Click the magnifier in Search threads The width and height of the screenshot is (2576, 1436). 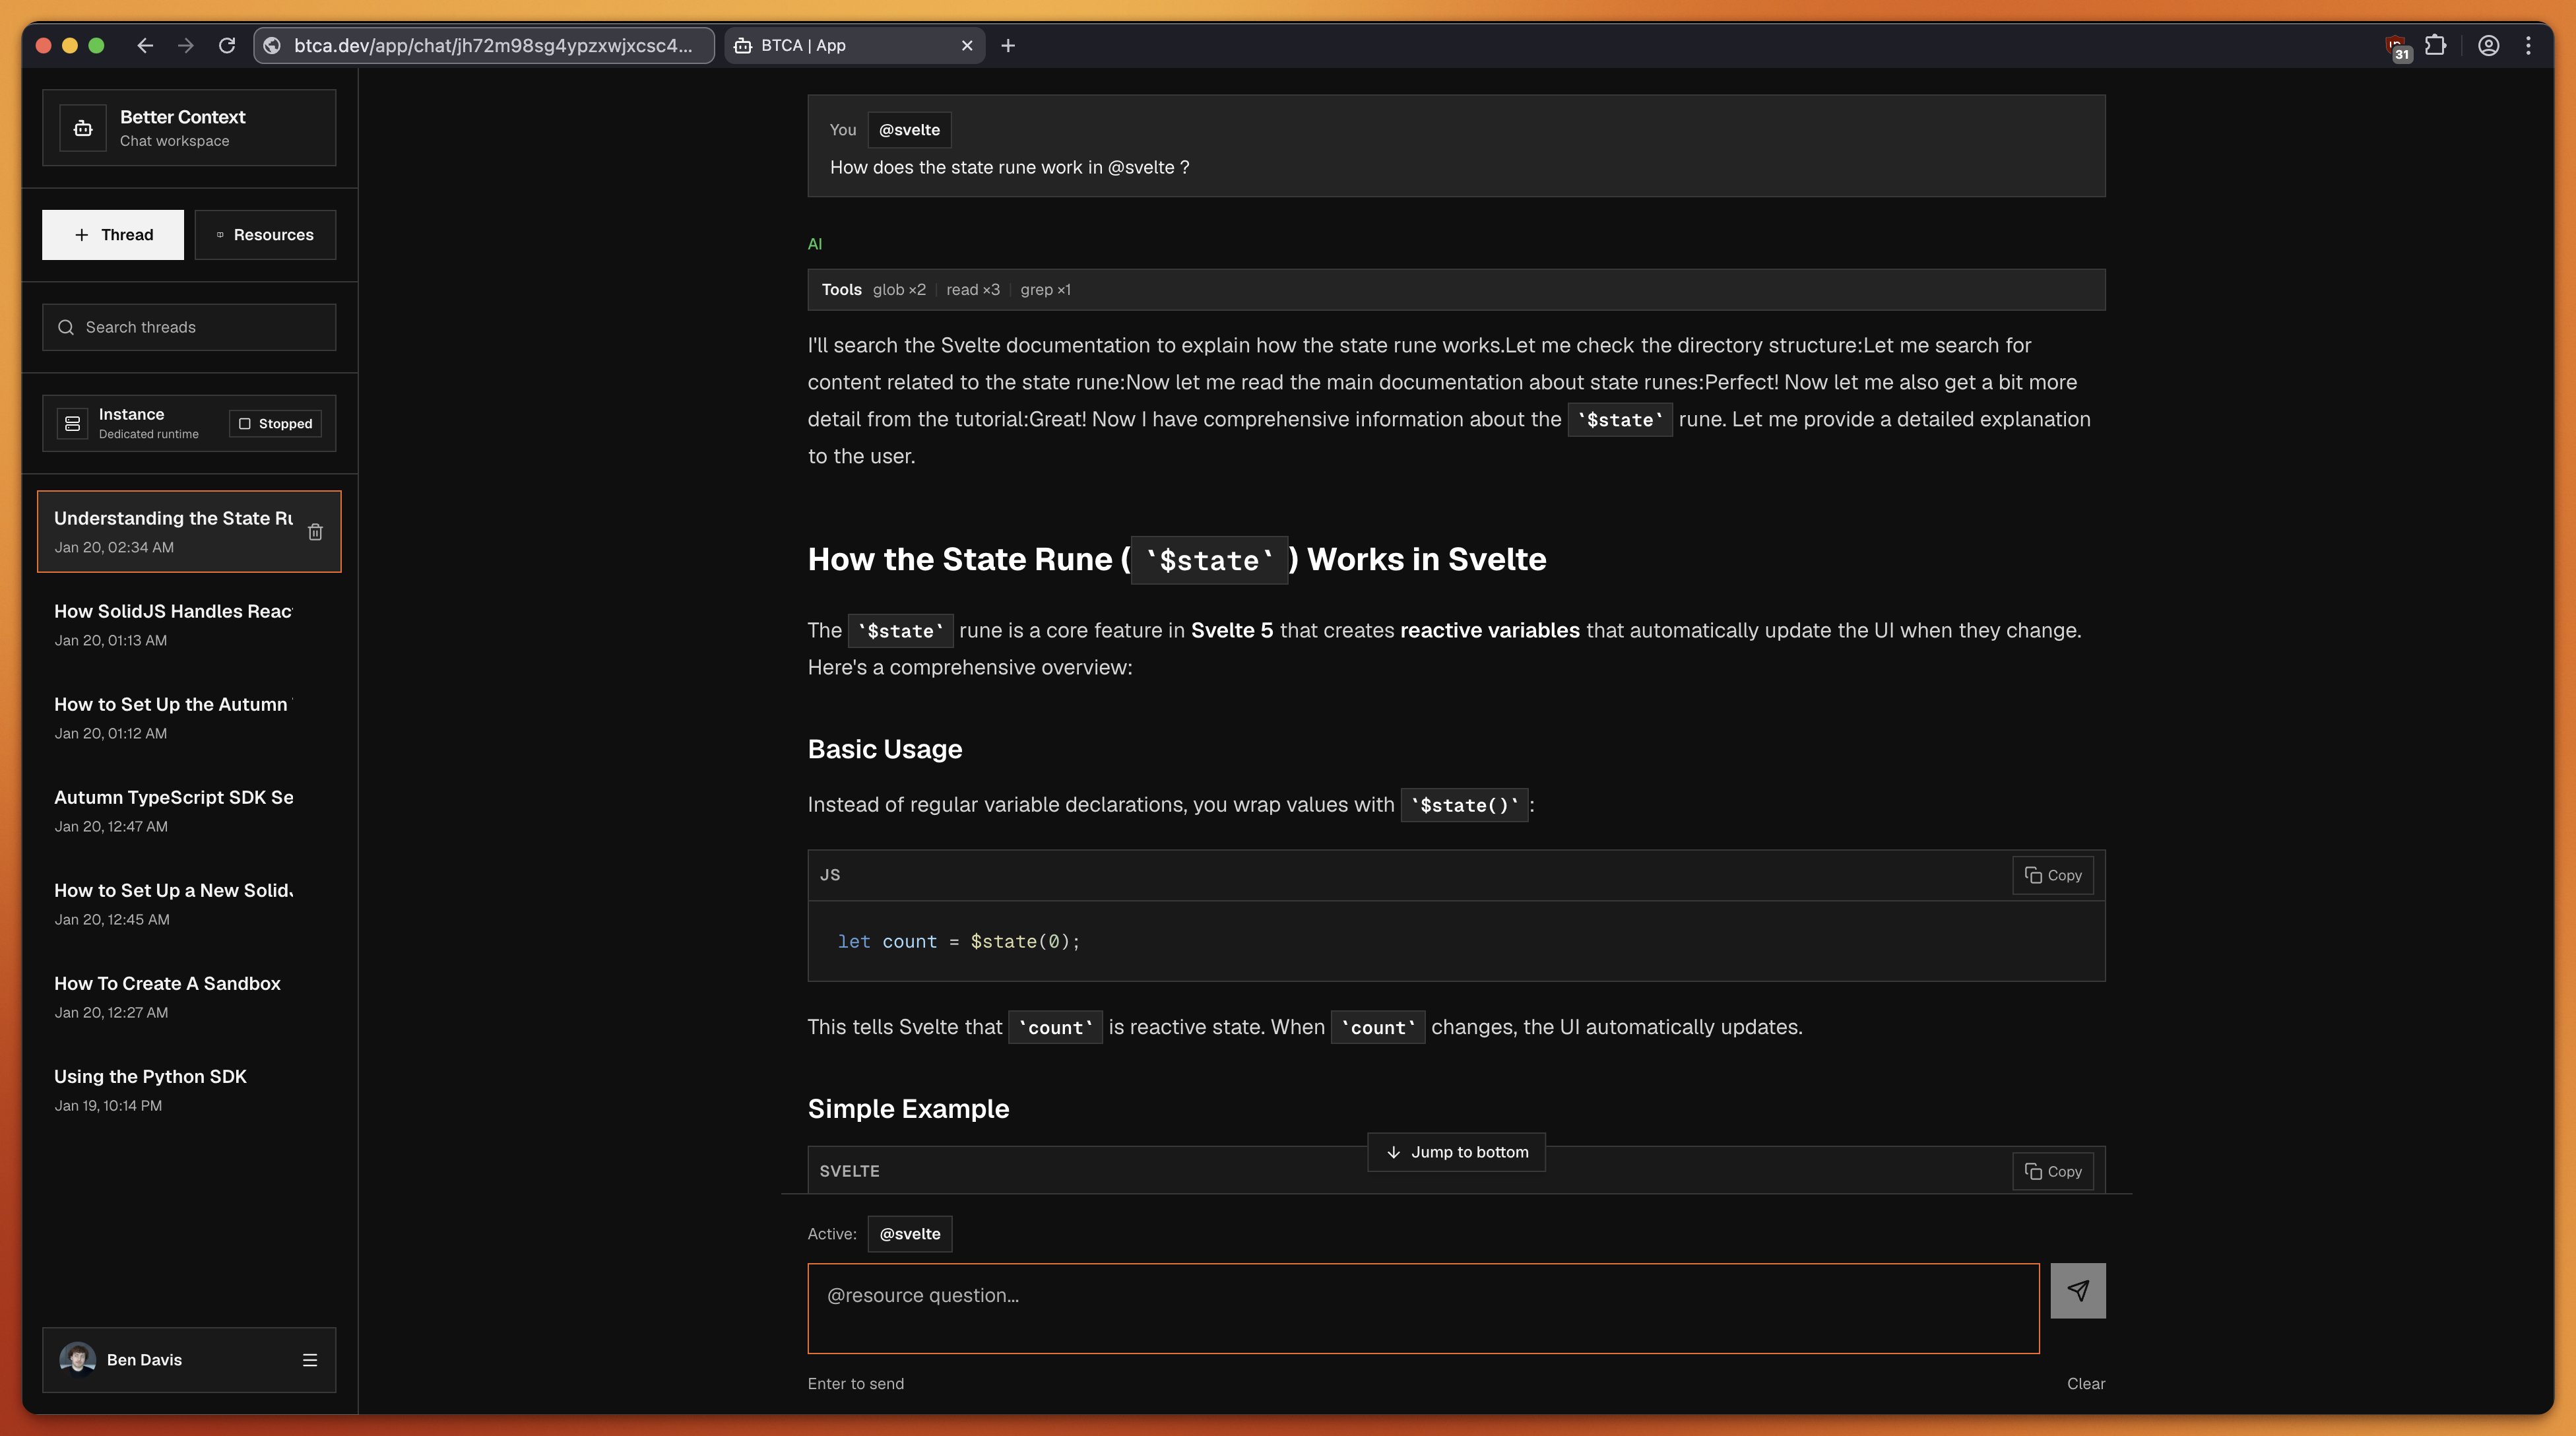[x=66, y=327]
